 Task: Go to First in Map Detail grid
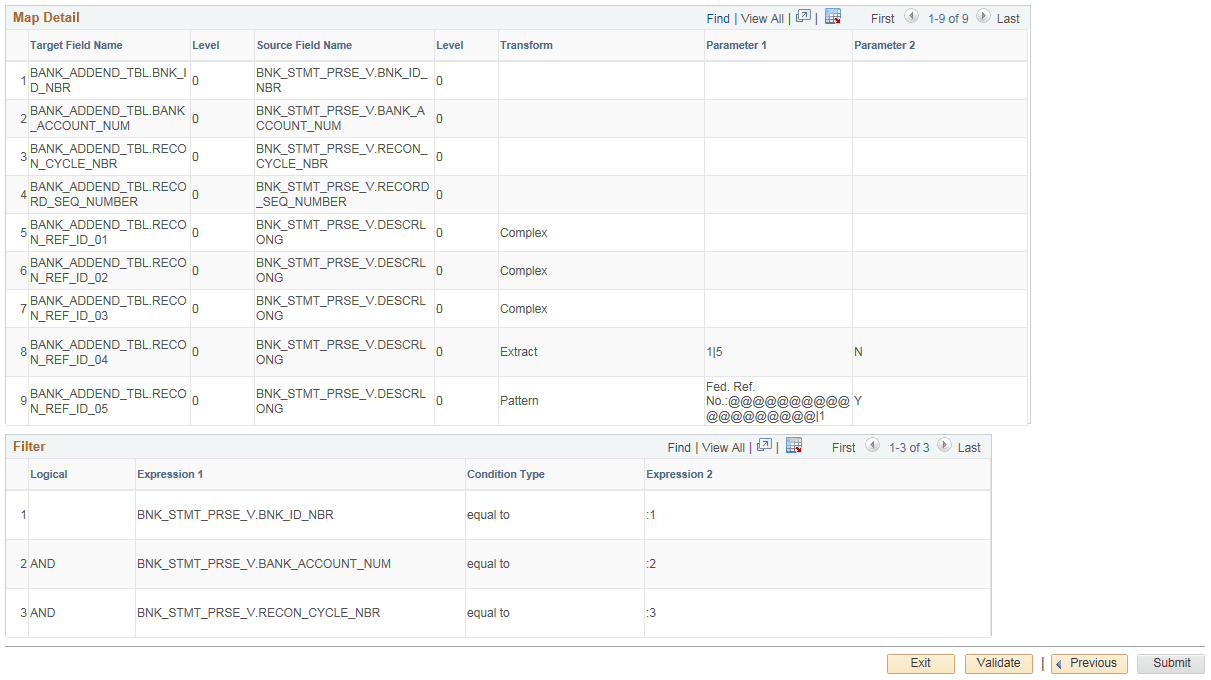(883, 19)
